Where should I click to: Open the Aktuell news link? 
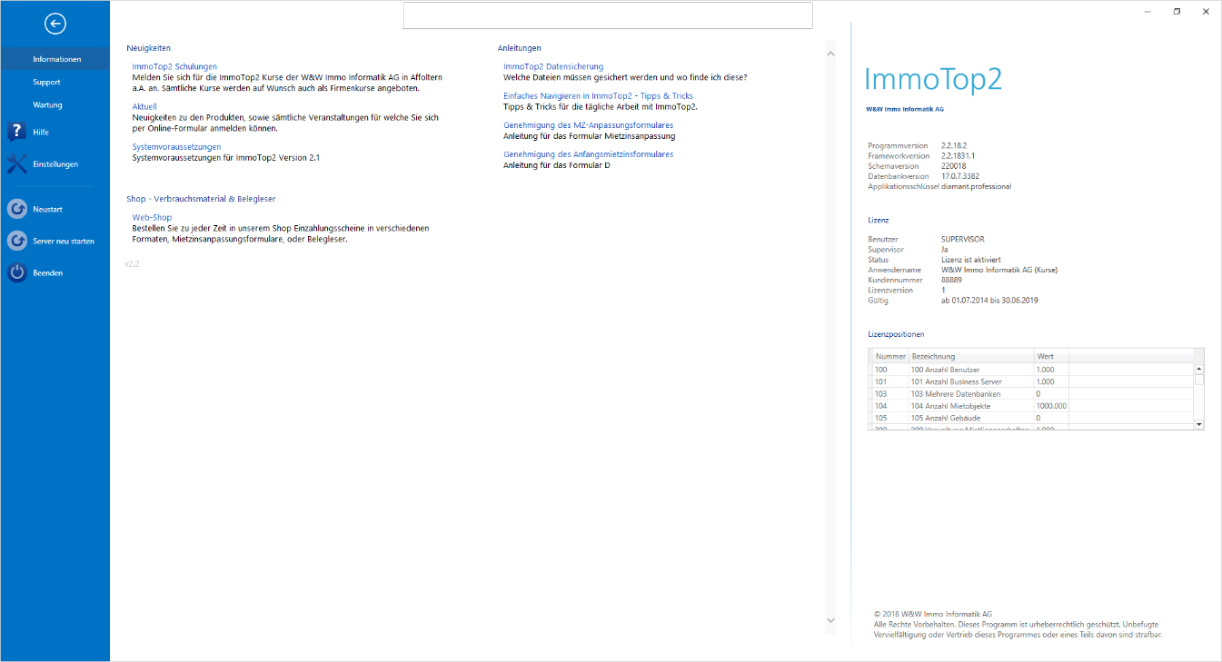(x=144, y=106)
